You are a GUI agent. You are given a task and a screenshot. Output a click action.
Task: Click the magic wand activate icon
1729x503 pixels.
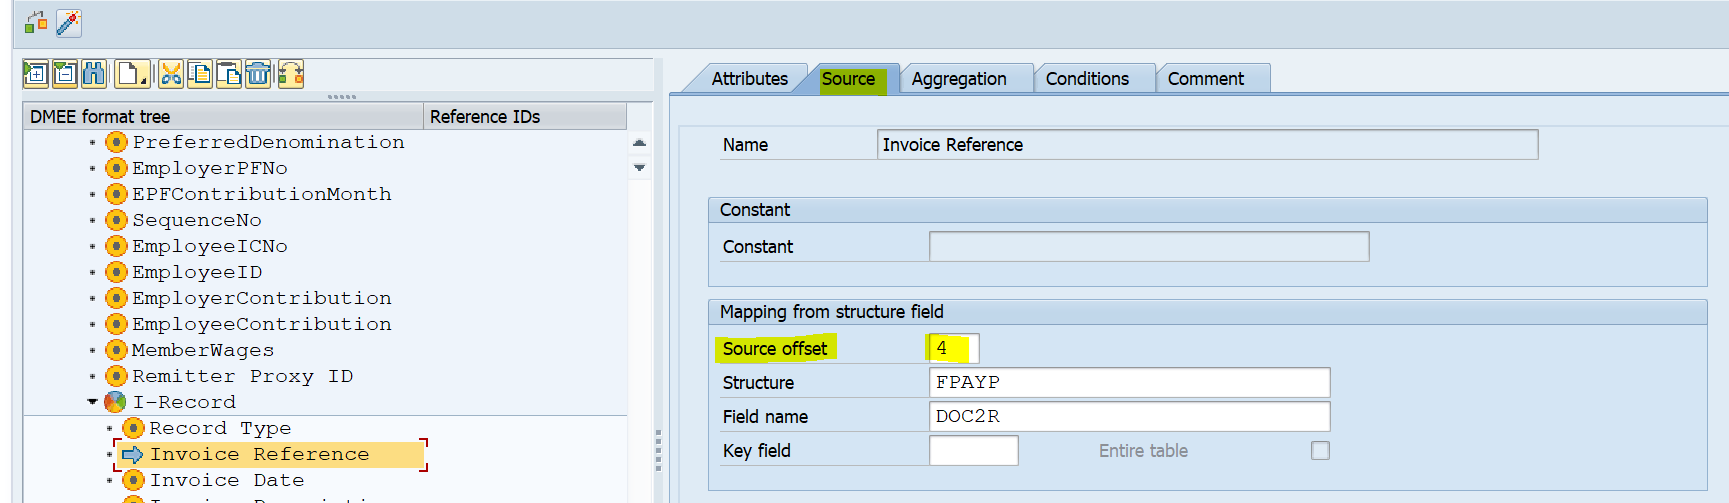[68, 22]
